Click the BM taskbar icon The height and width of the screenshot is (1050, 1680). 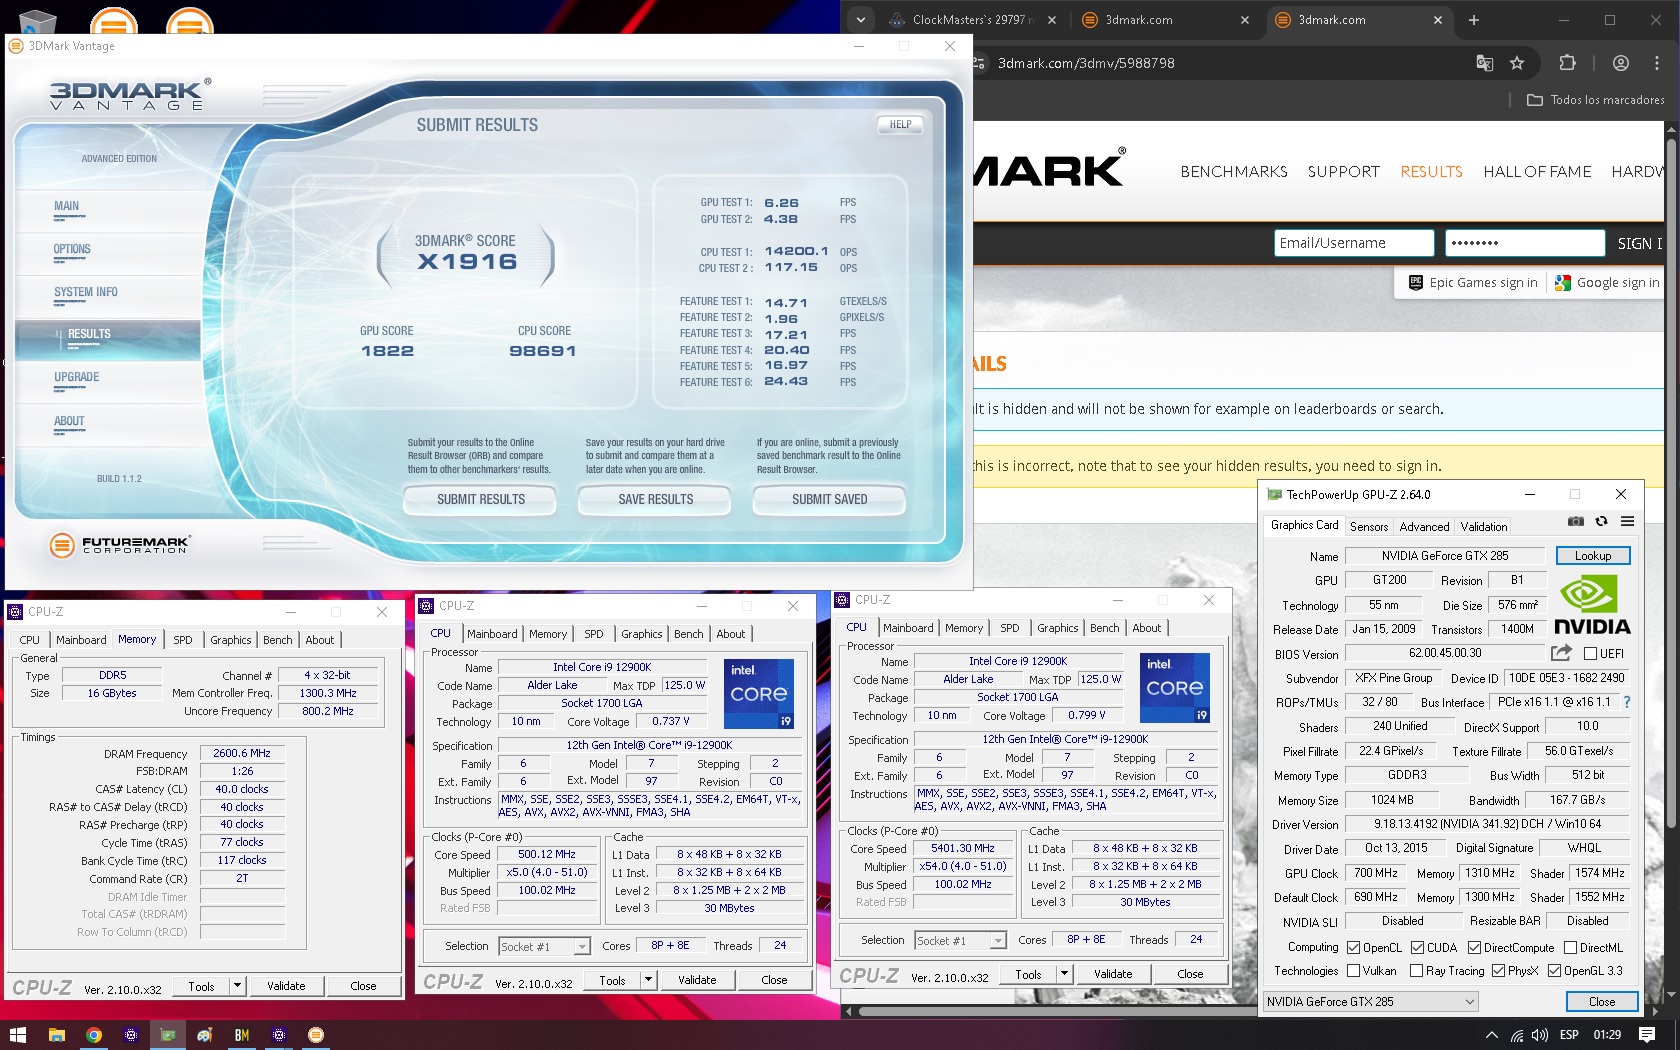[x=242, y=1035]
